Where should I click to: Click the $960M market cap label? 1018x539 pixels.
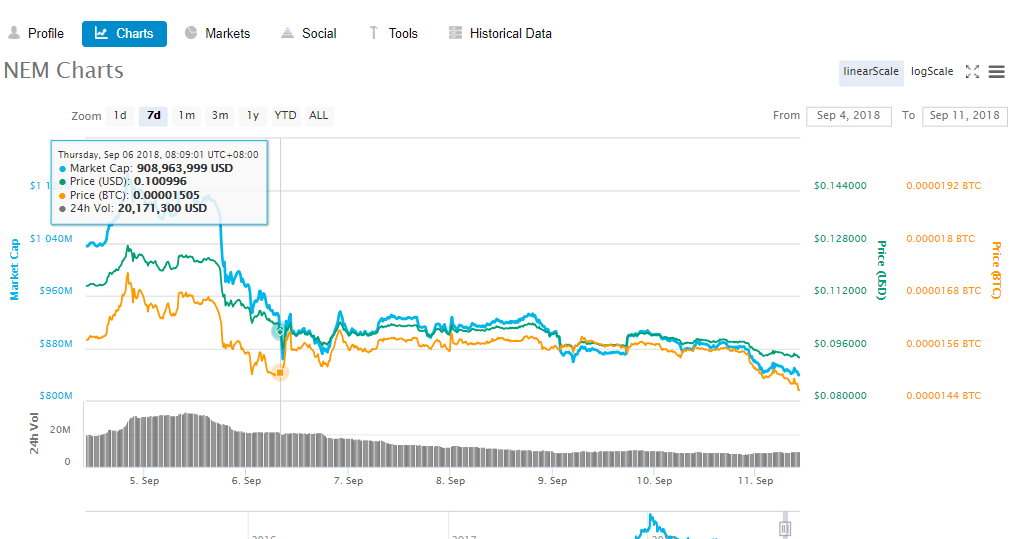coord(56,291)
